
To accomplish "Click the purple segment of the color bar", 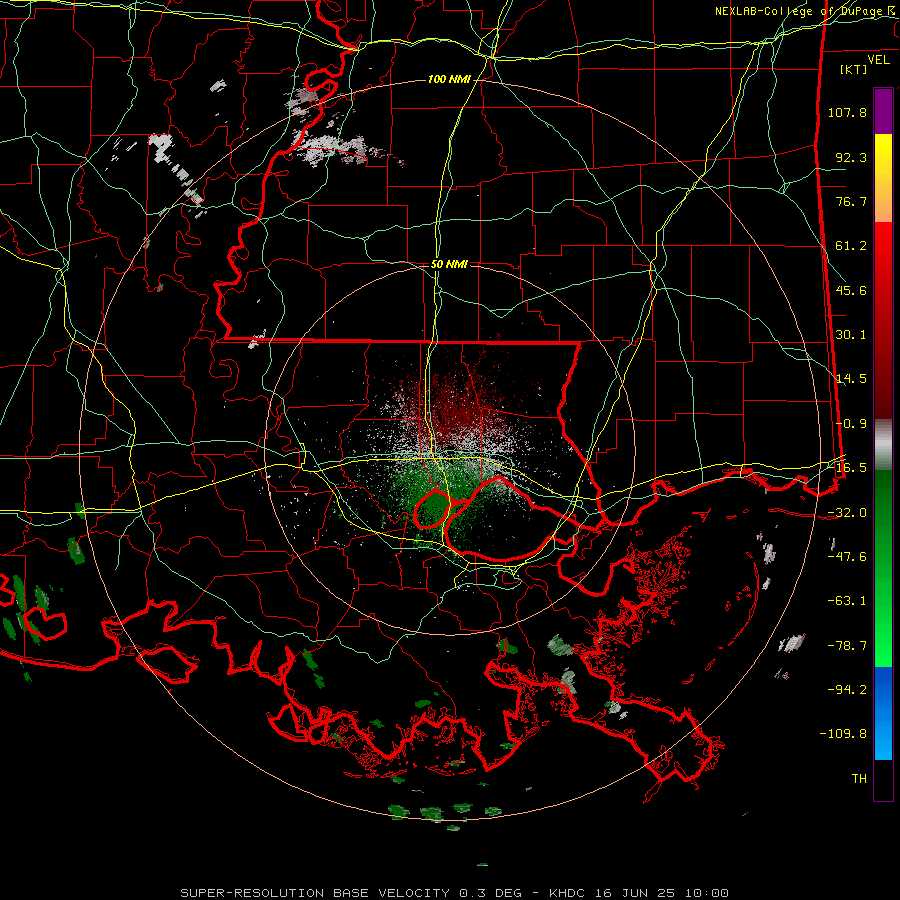I will (883, 111).
